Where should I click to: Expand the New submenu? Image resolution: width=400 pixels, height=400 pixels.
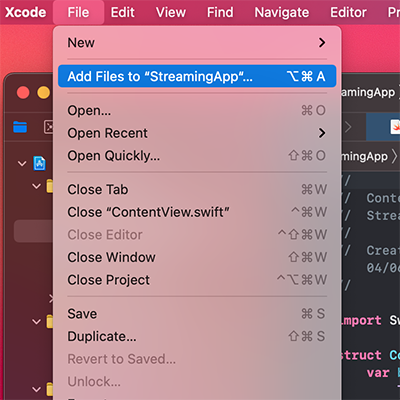[197, 43]
